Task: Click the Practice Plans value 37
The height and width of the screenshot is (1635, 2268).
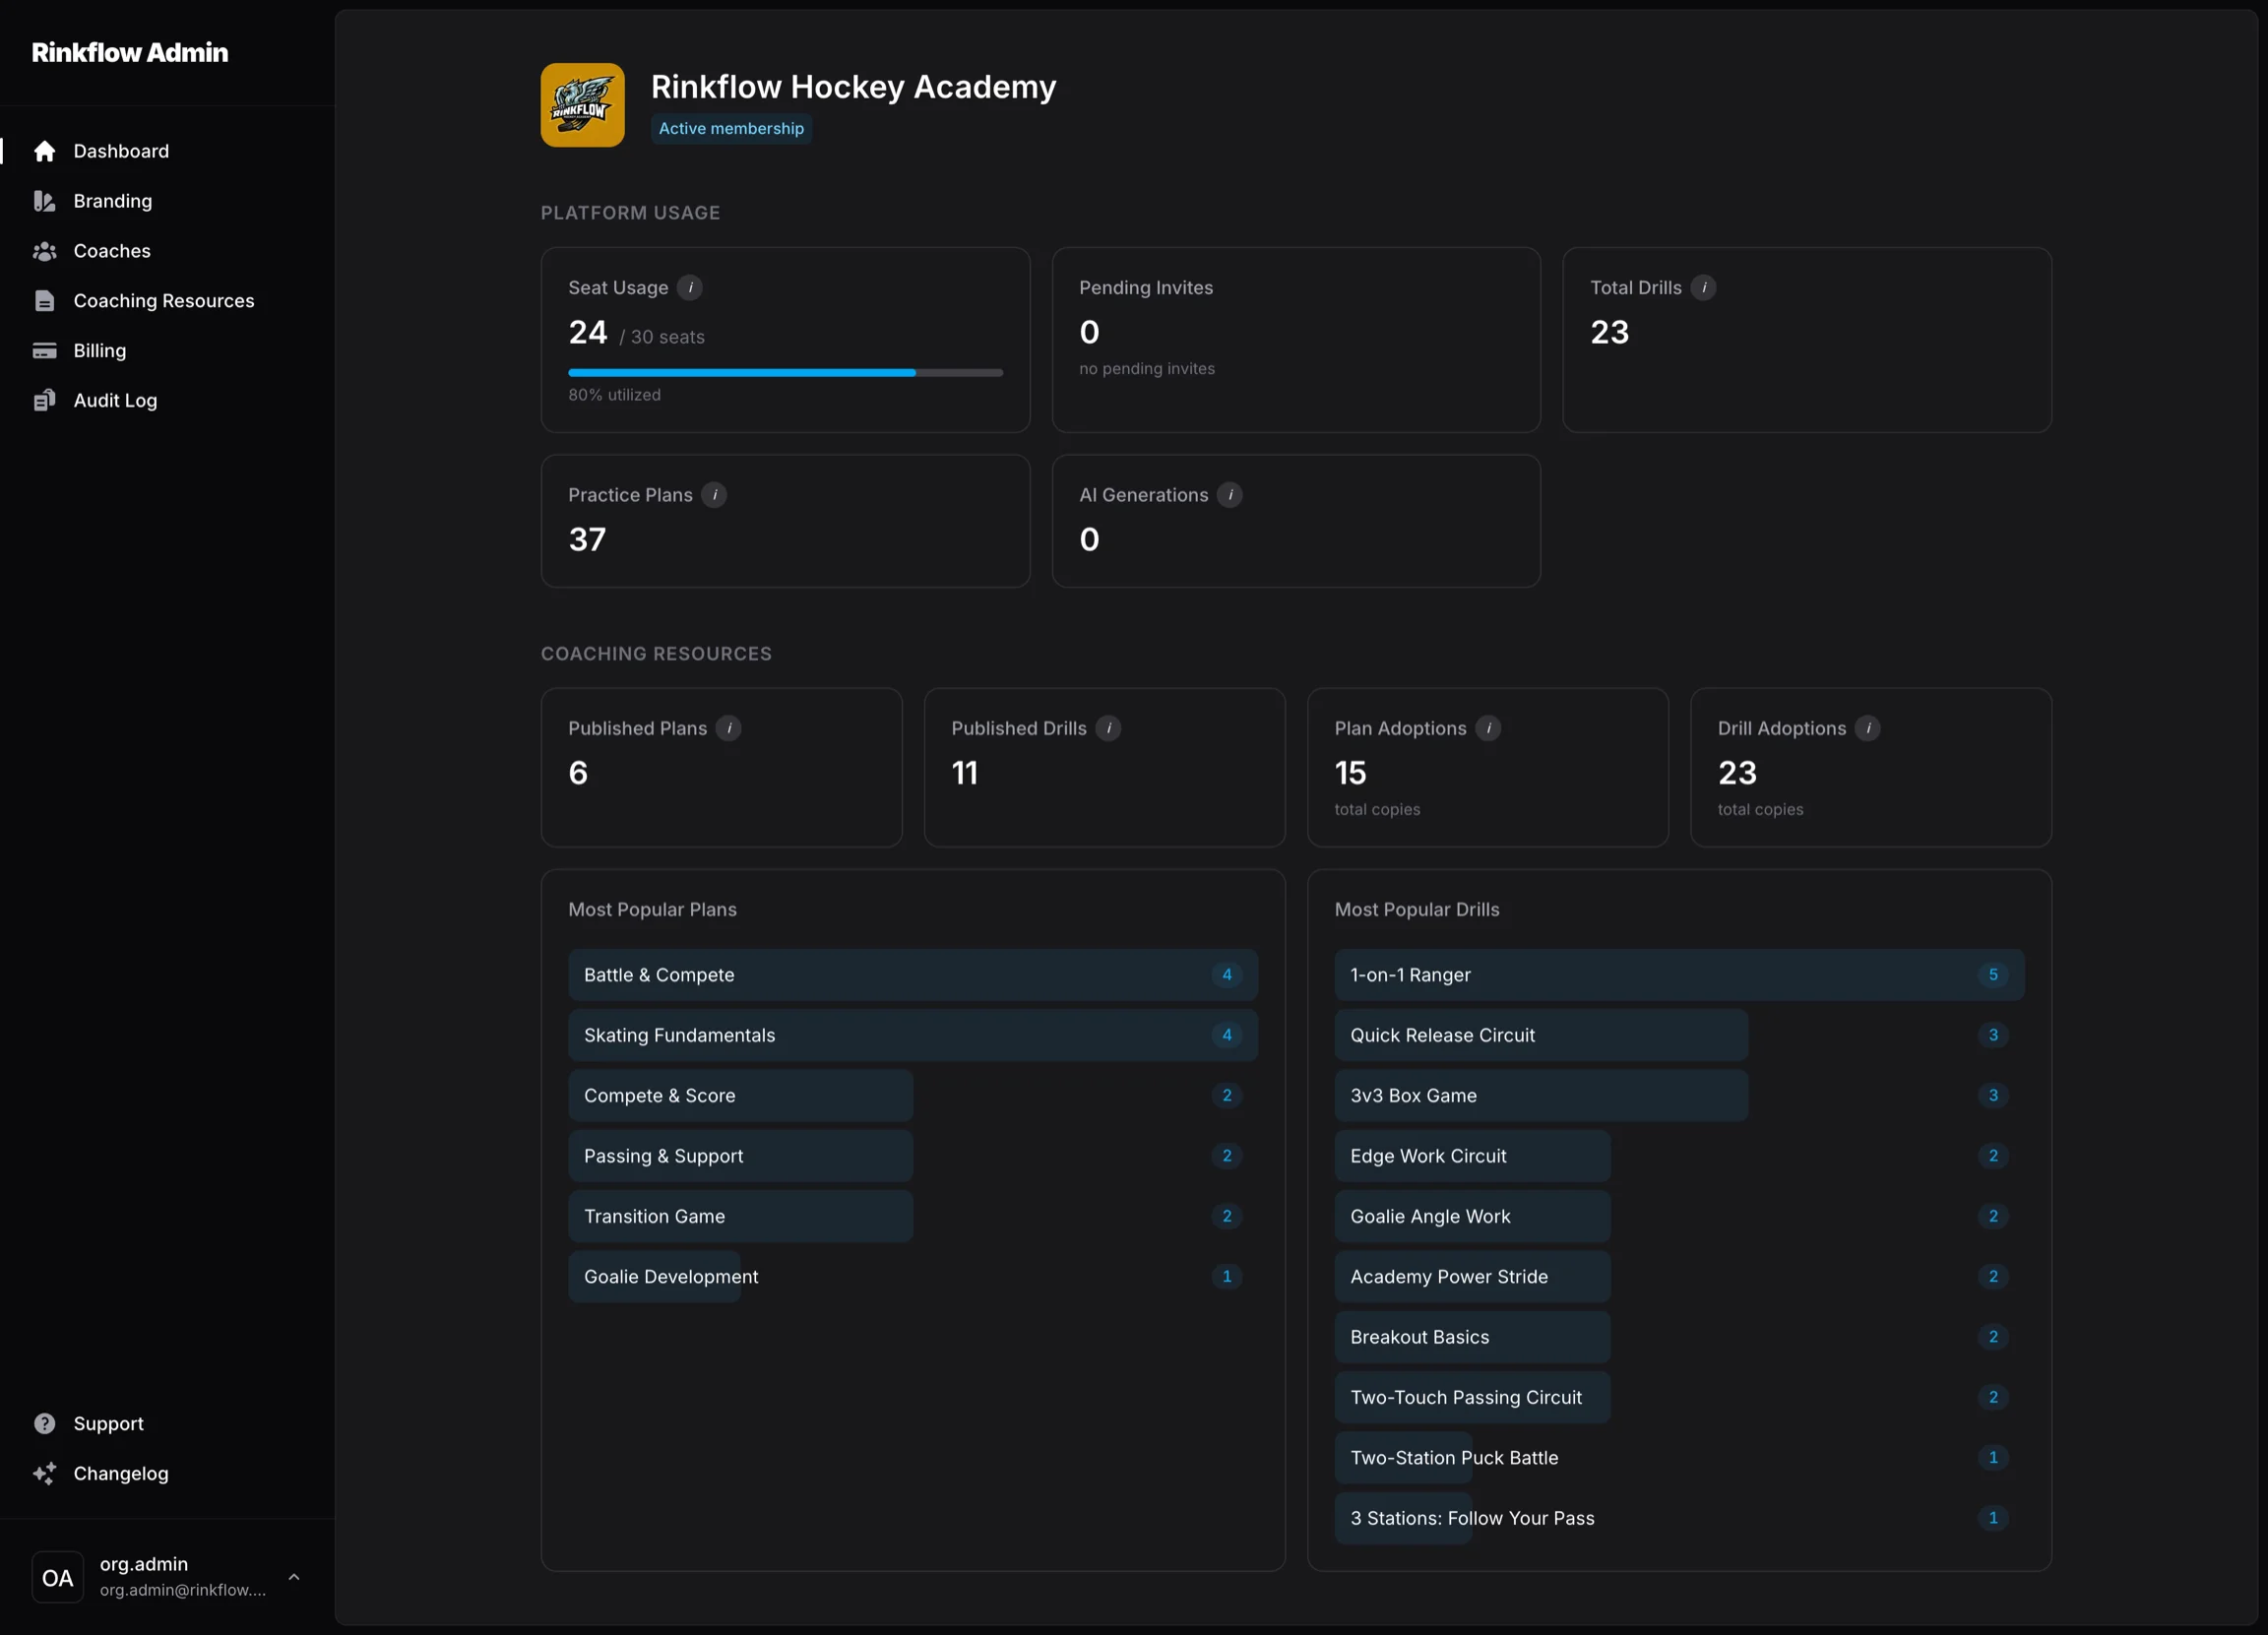Action: point(587,540)
